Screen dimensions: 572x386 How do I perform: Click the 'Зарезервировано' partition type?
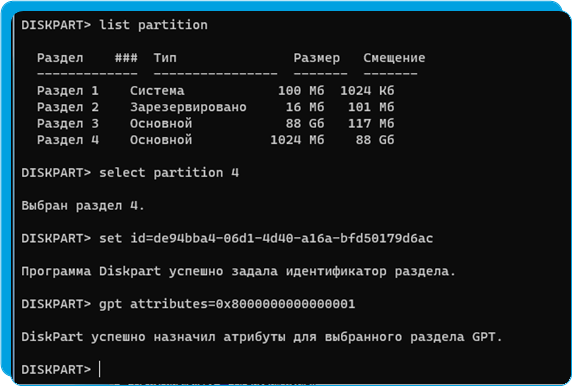point(188,107)
